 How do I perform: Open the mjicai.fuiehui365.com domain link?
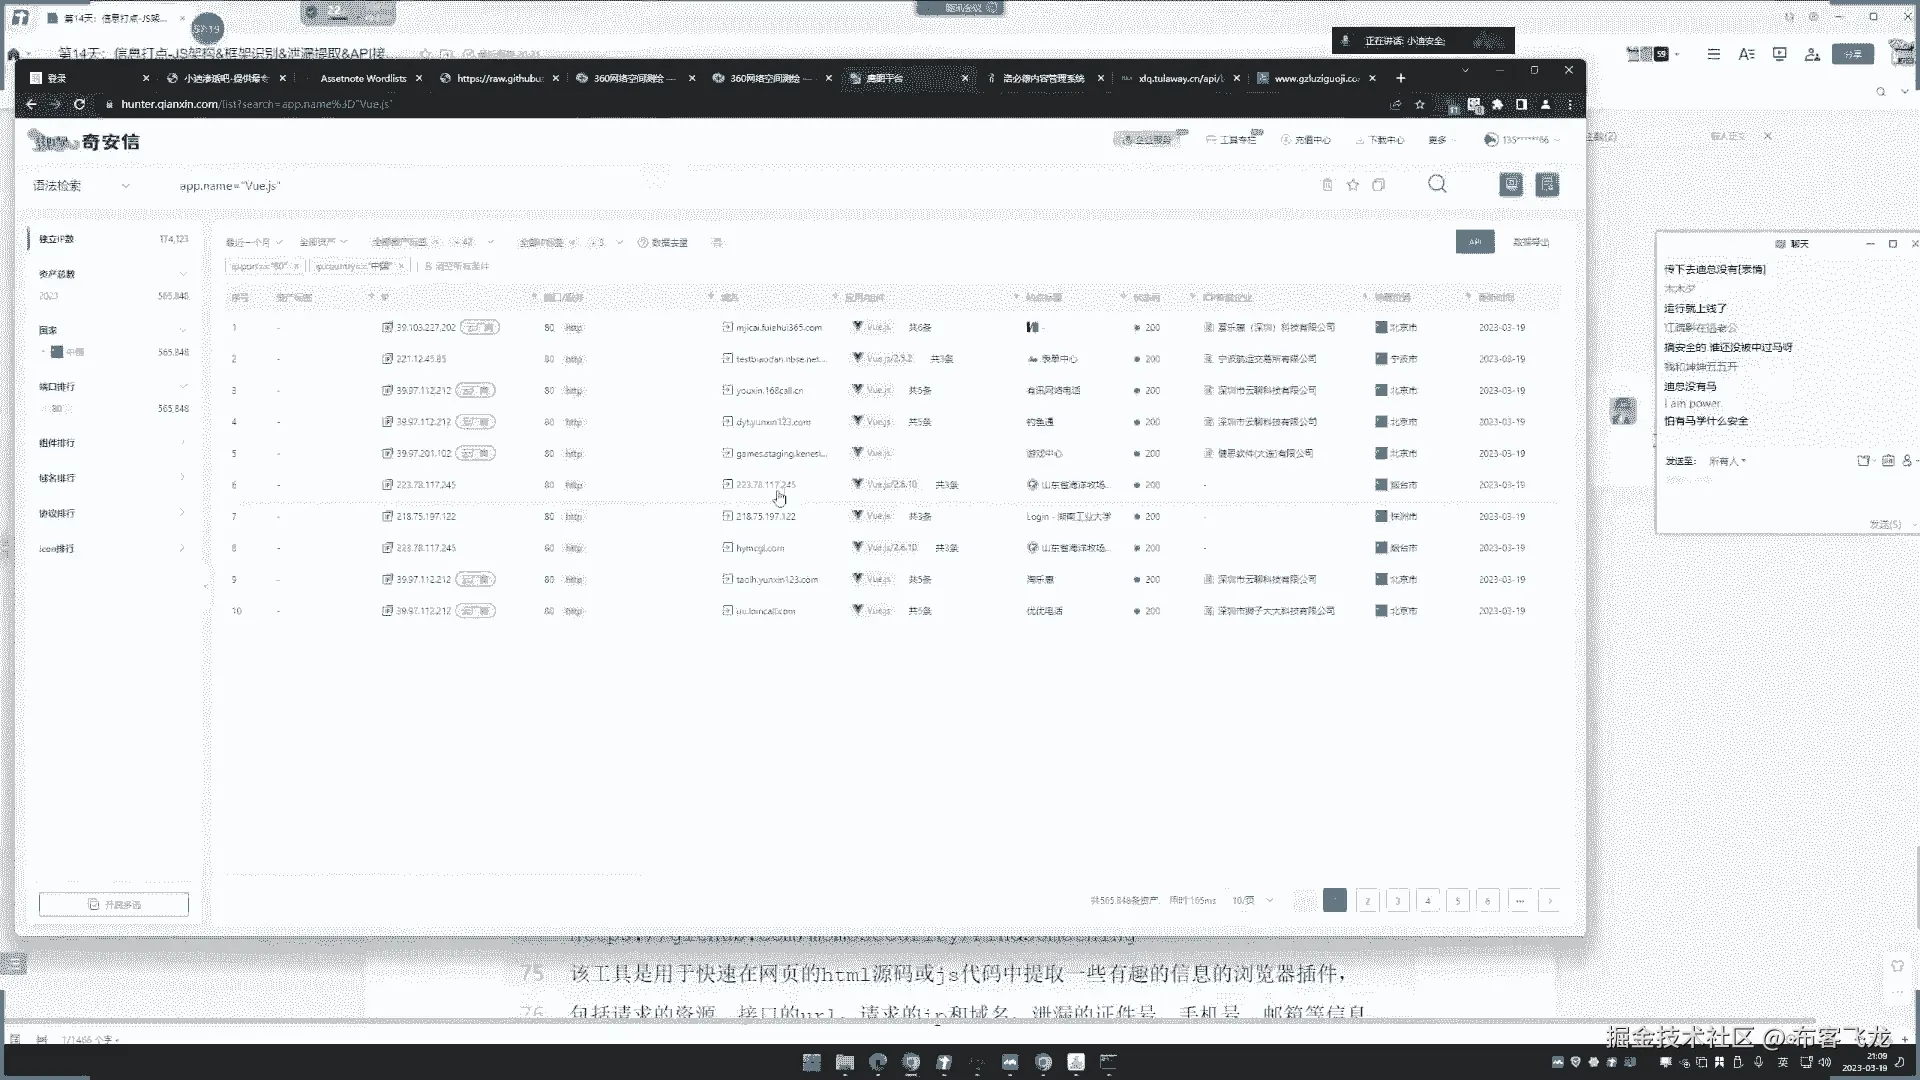[778, 328]
